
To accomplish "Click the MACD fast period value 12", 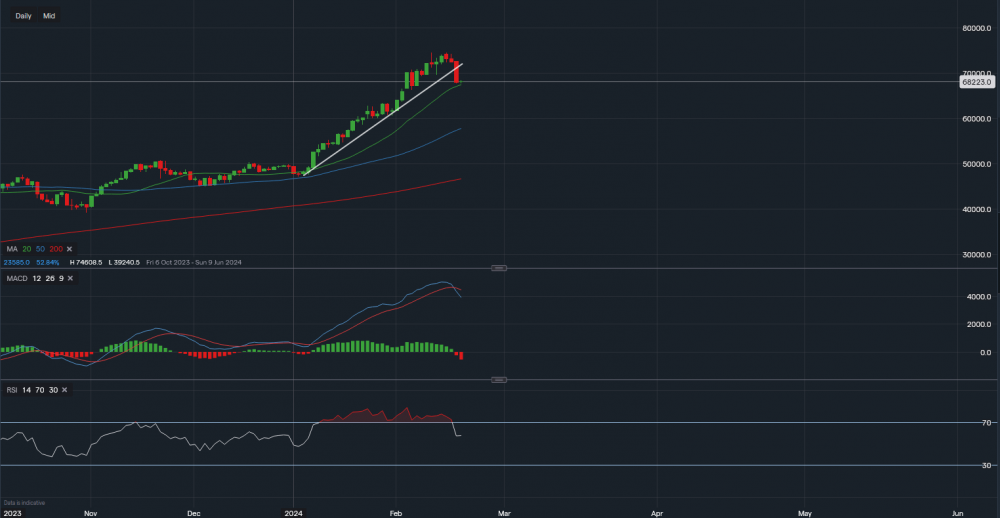I will pos(35,278).
